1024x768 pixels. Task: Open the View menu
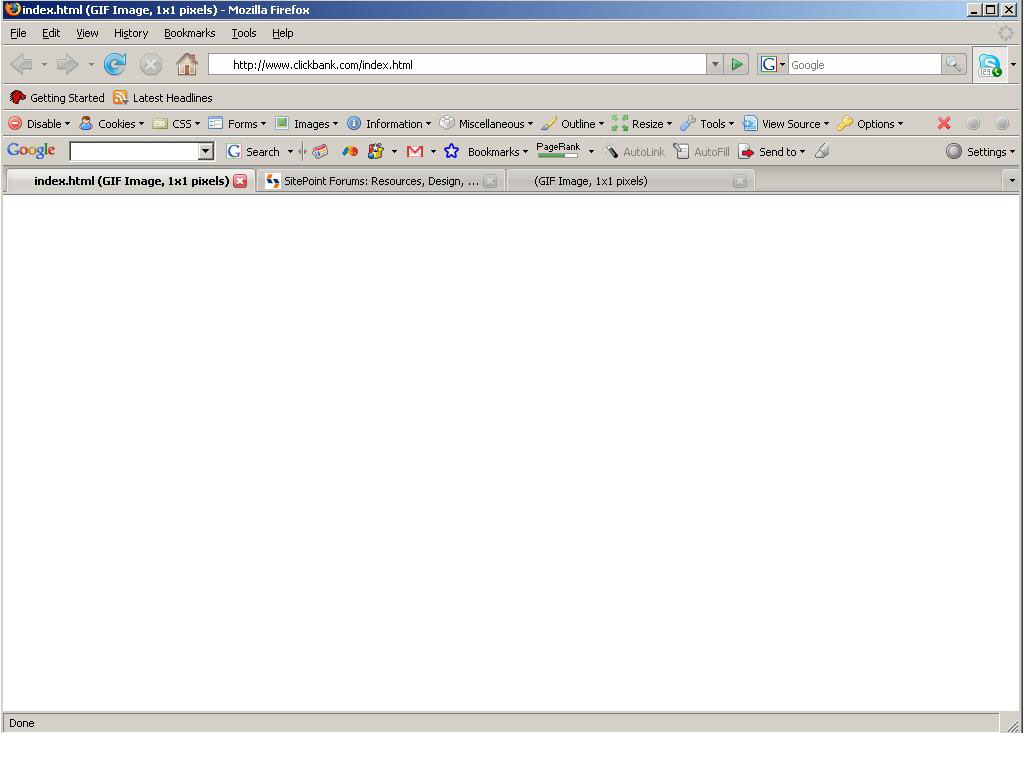(87, 33)
